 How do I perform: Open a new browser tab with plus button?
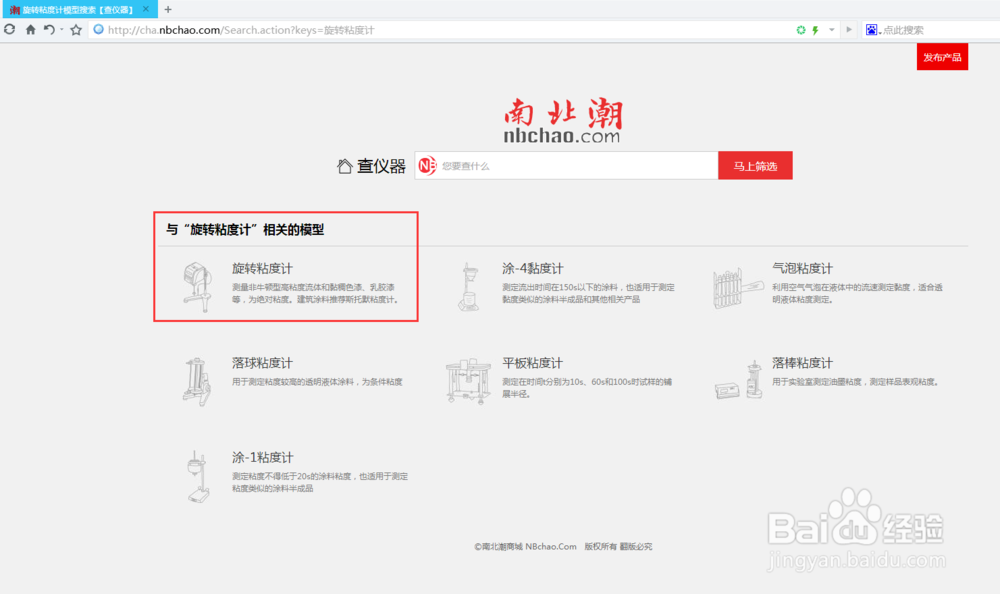coord(168,10)
